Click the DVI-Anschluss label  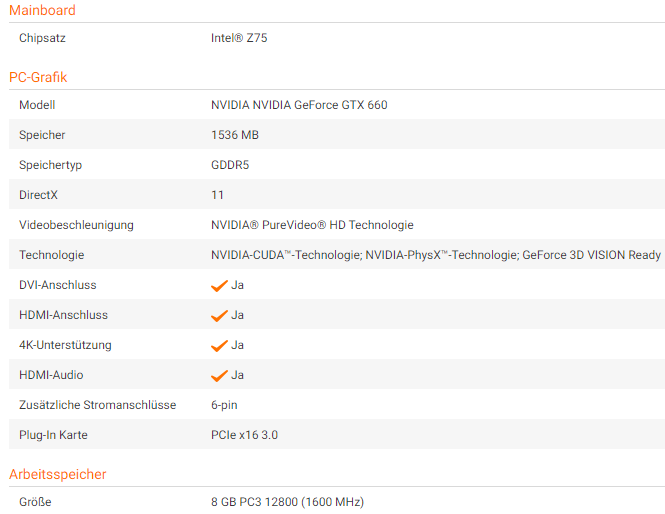(58, 285)
